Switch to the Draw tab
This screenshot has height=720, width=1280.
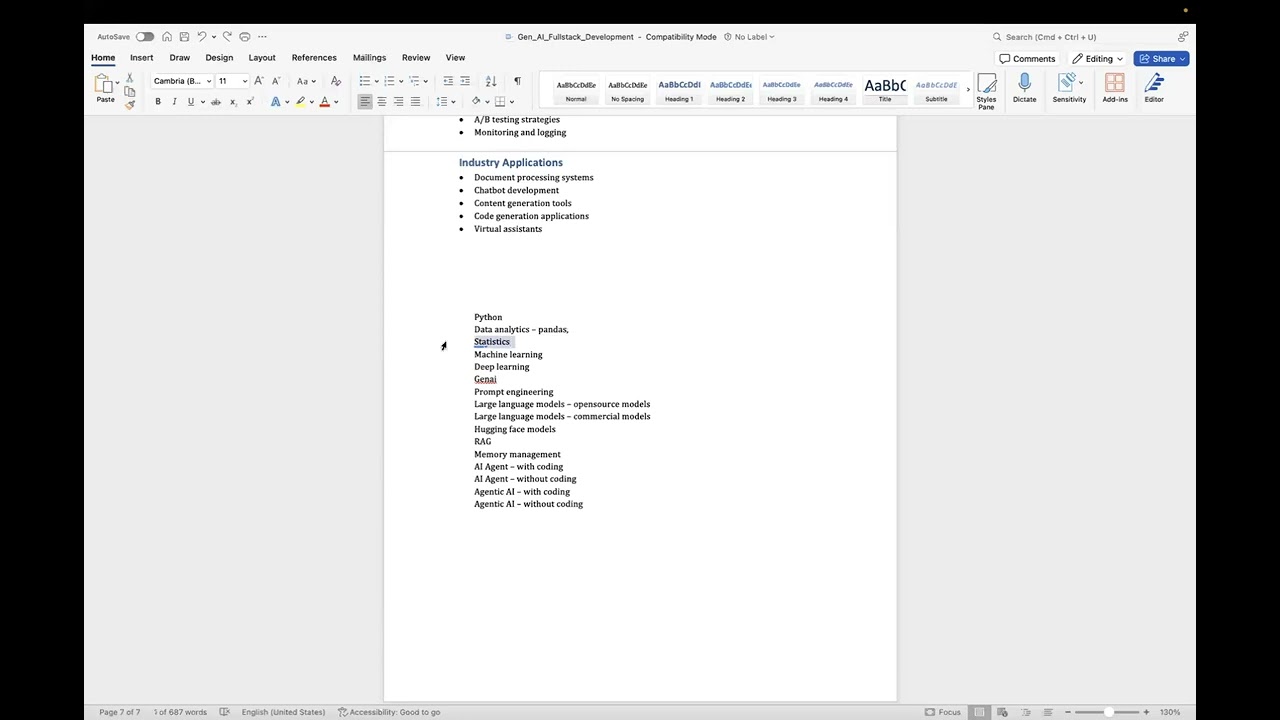(179, 58)
